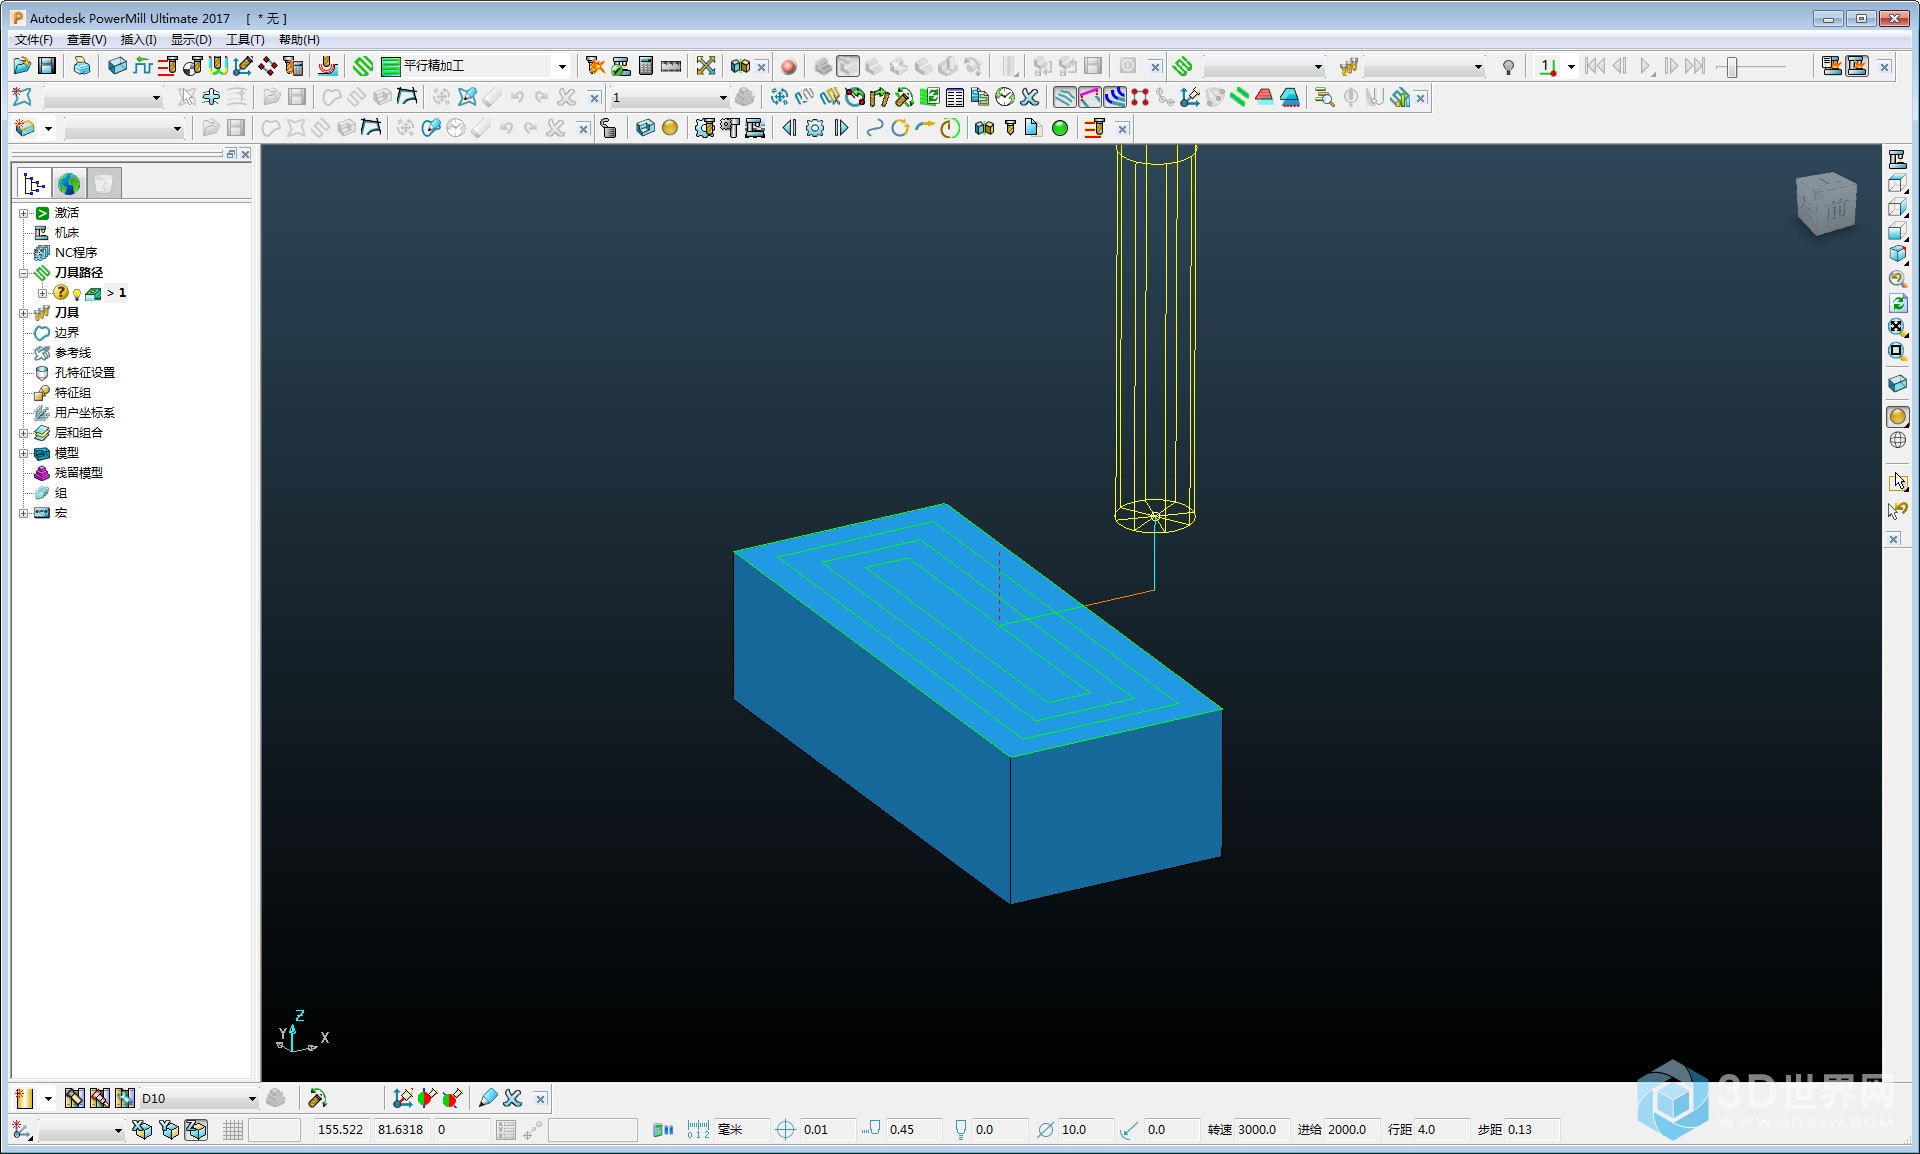1920x1154 pixels.
Task: Click the grid toggle icon in status bar
Action: tap(233, 1129)
